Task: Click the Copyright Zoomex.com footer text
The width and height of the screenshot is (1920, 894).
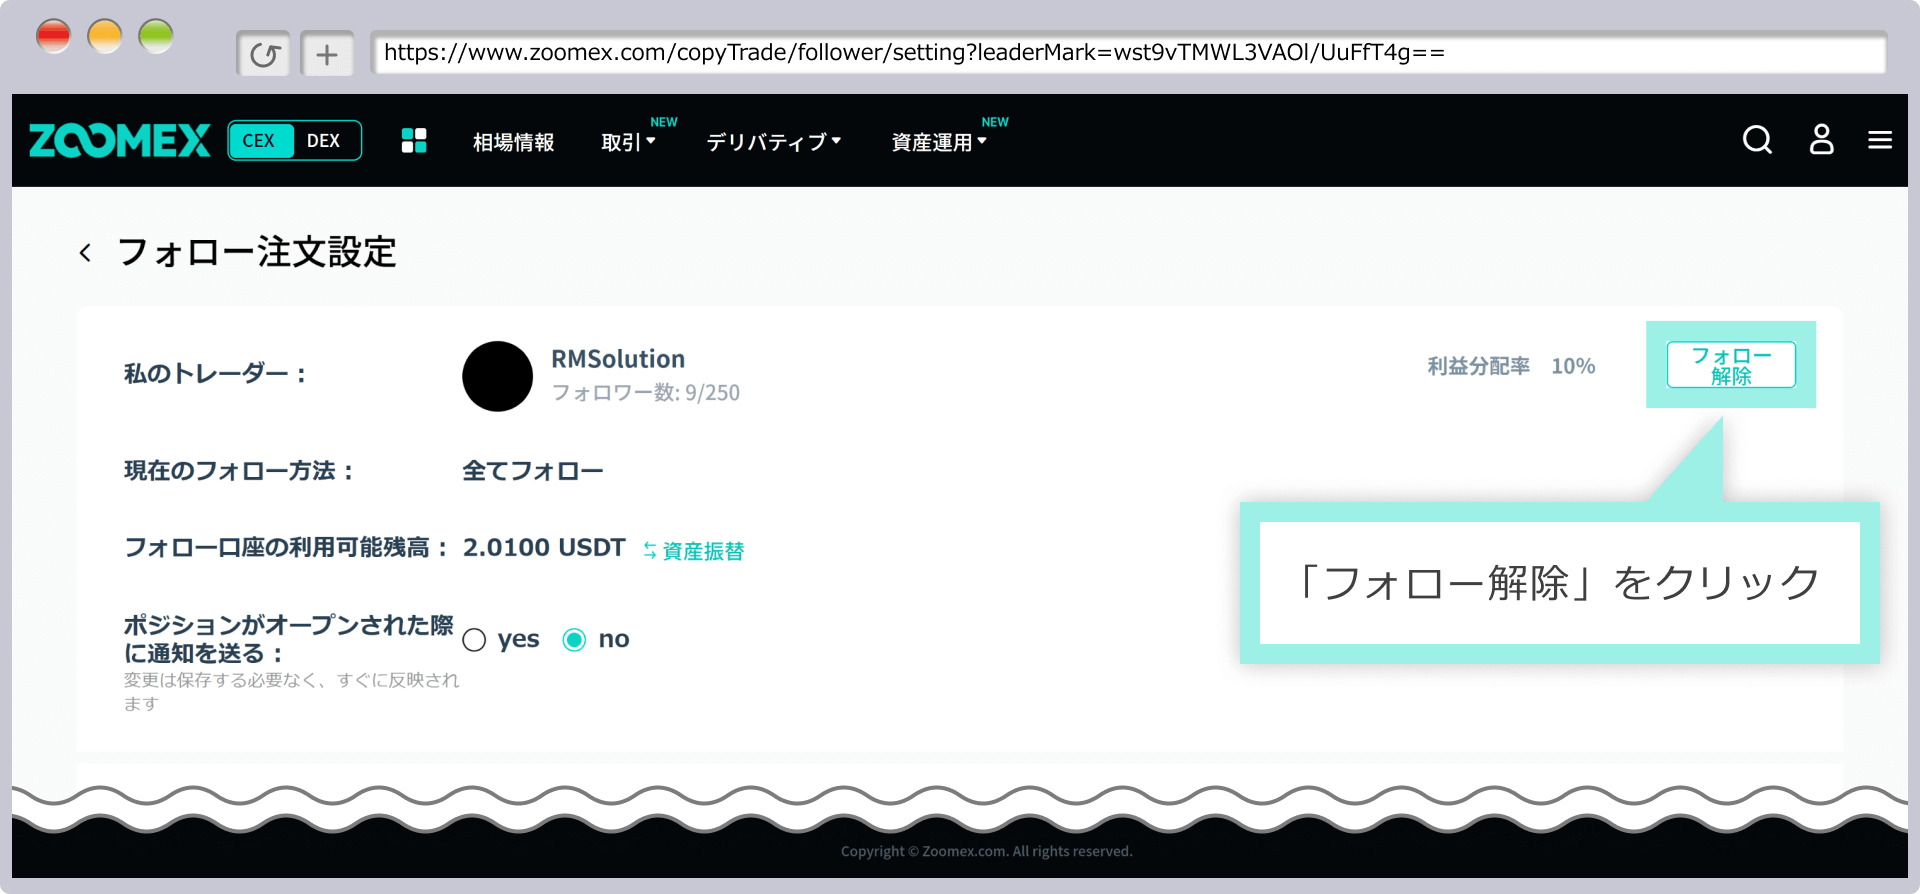Action: (986, 851)
